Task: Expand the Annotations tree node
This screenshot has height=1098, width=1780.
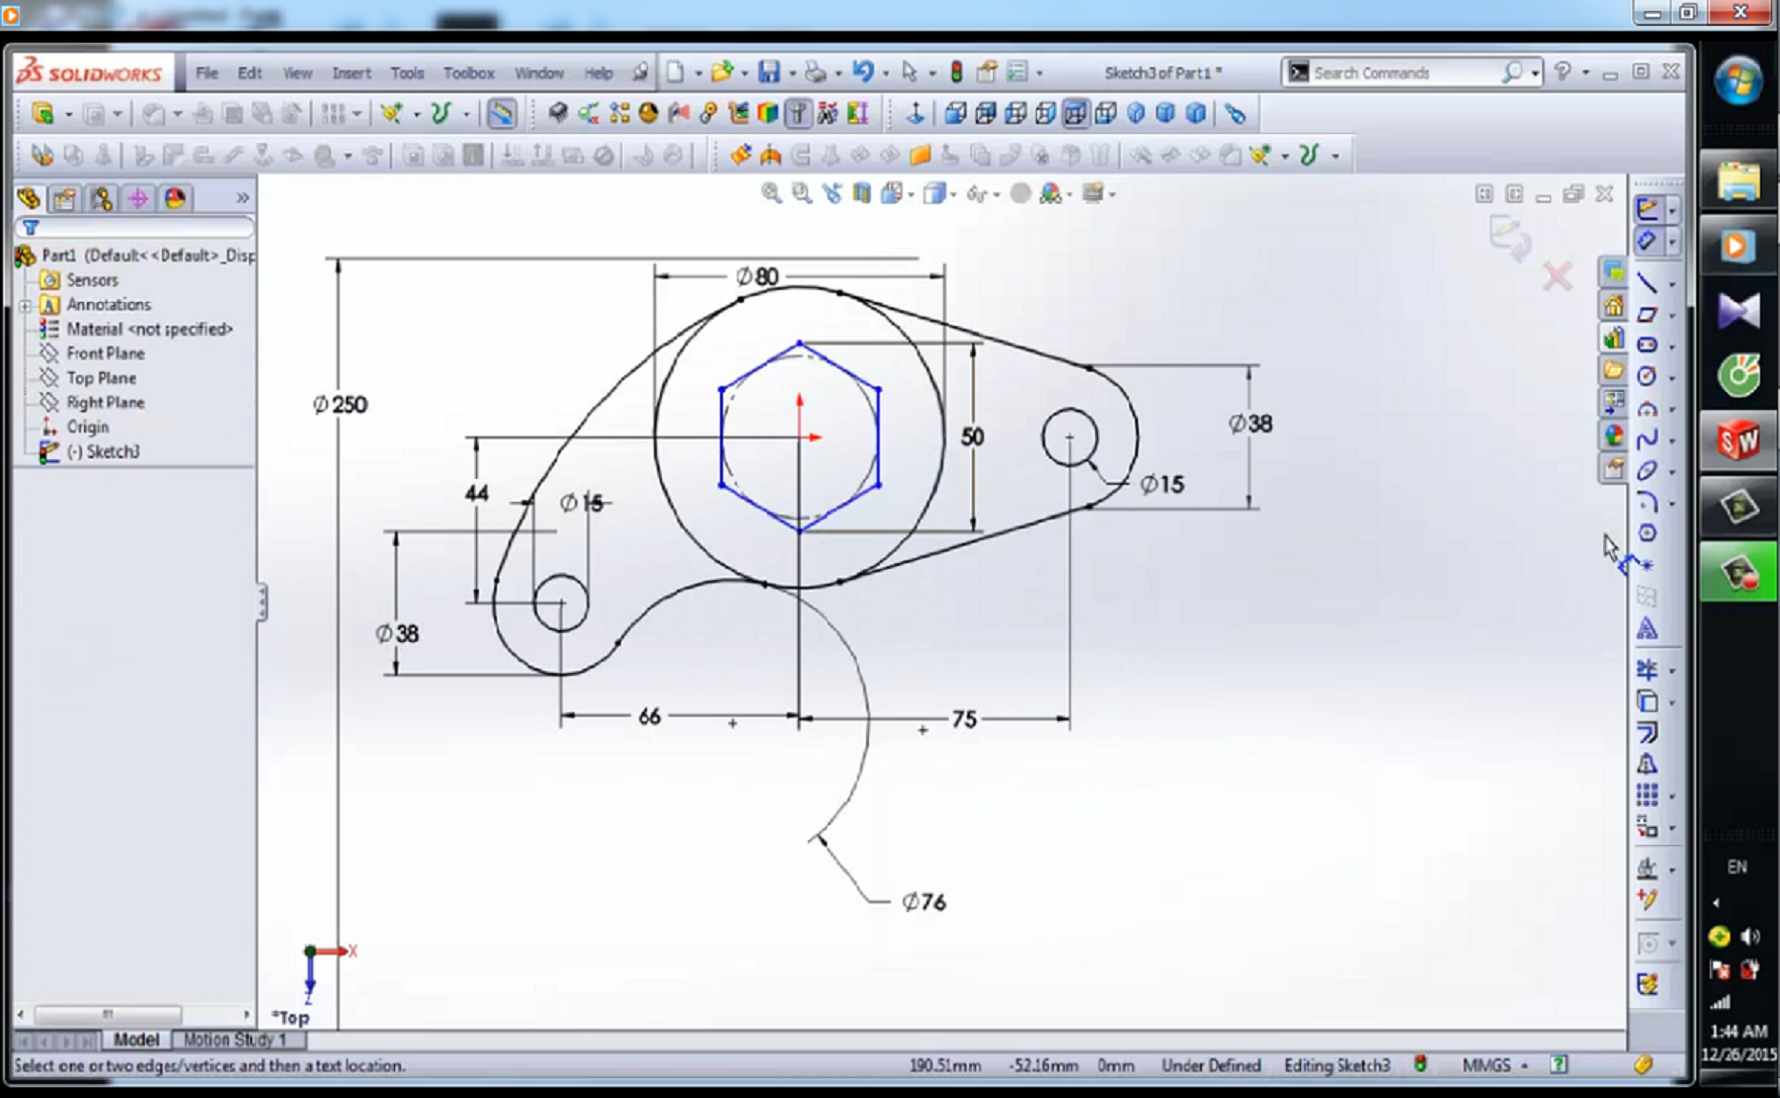Action: tap(25, 305)
